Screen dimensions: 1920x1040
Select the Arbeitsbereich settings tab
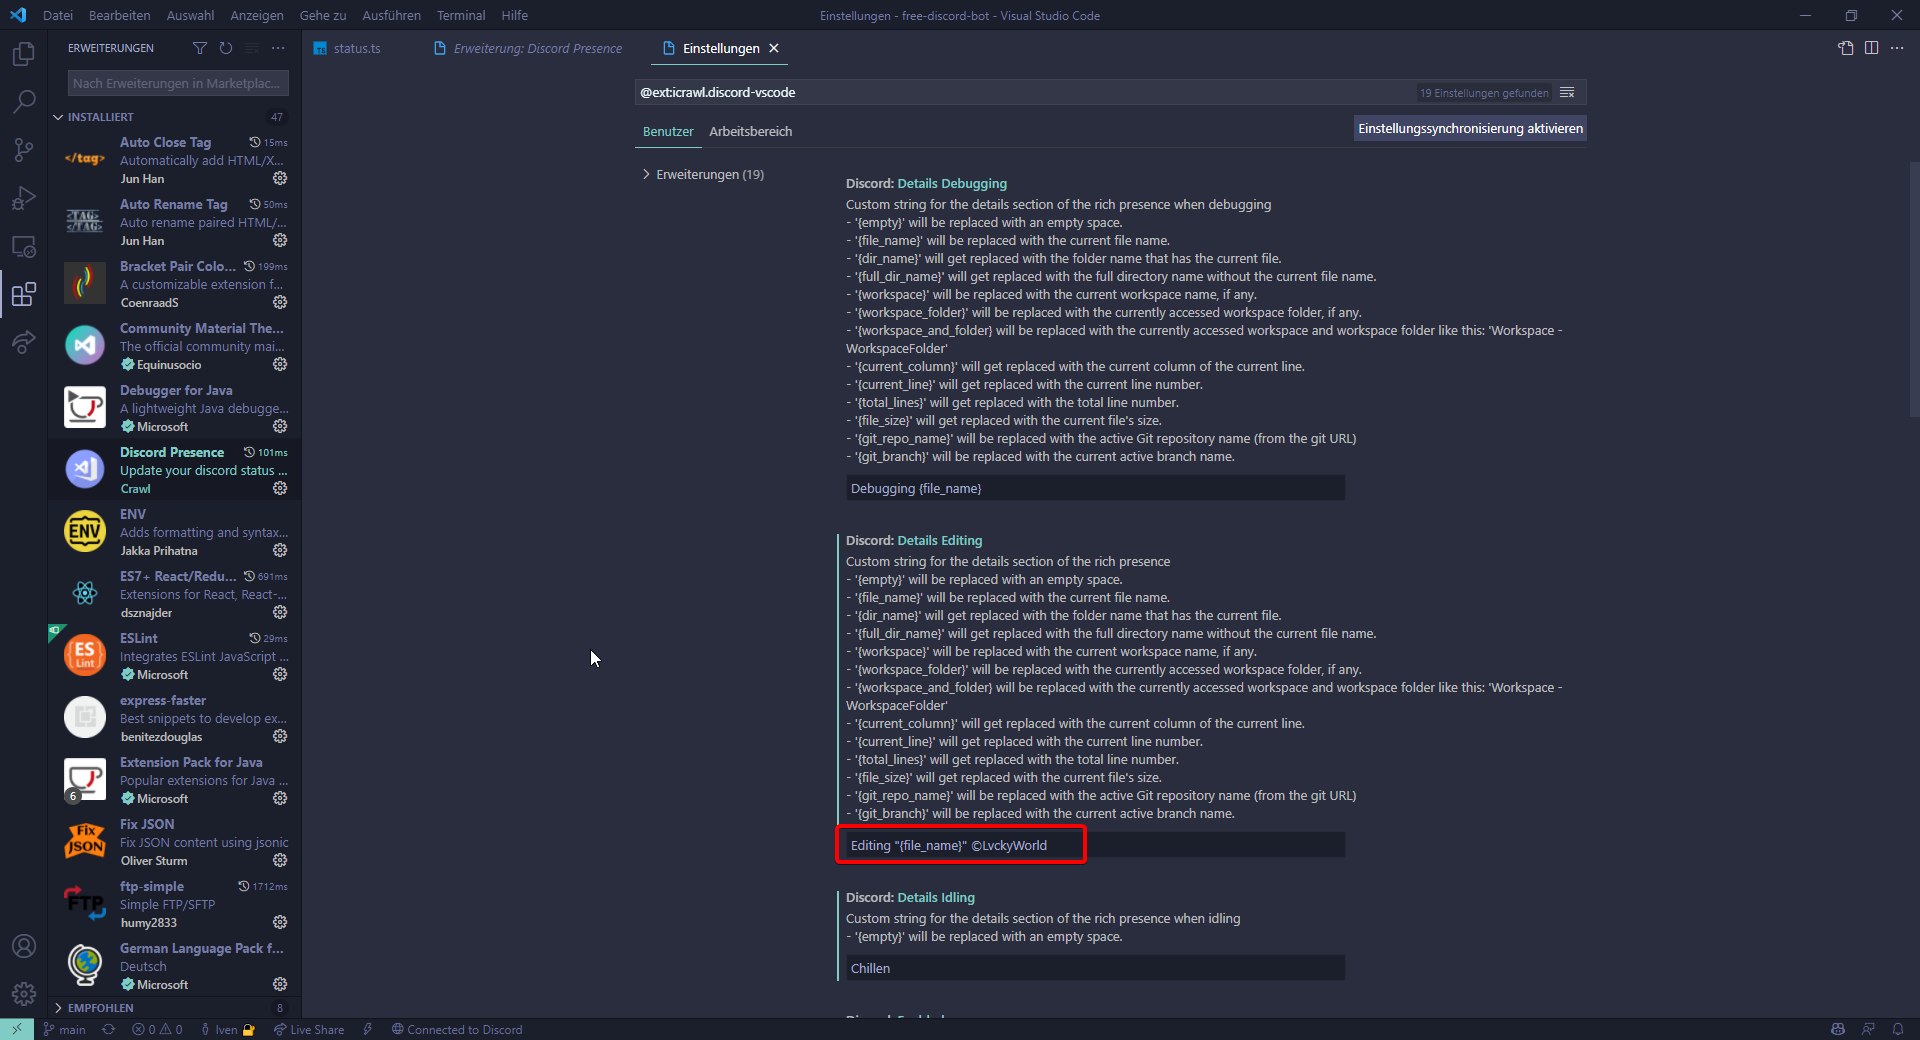[x=750, y=131]
